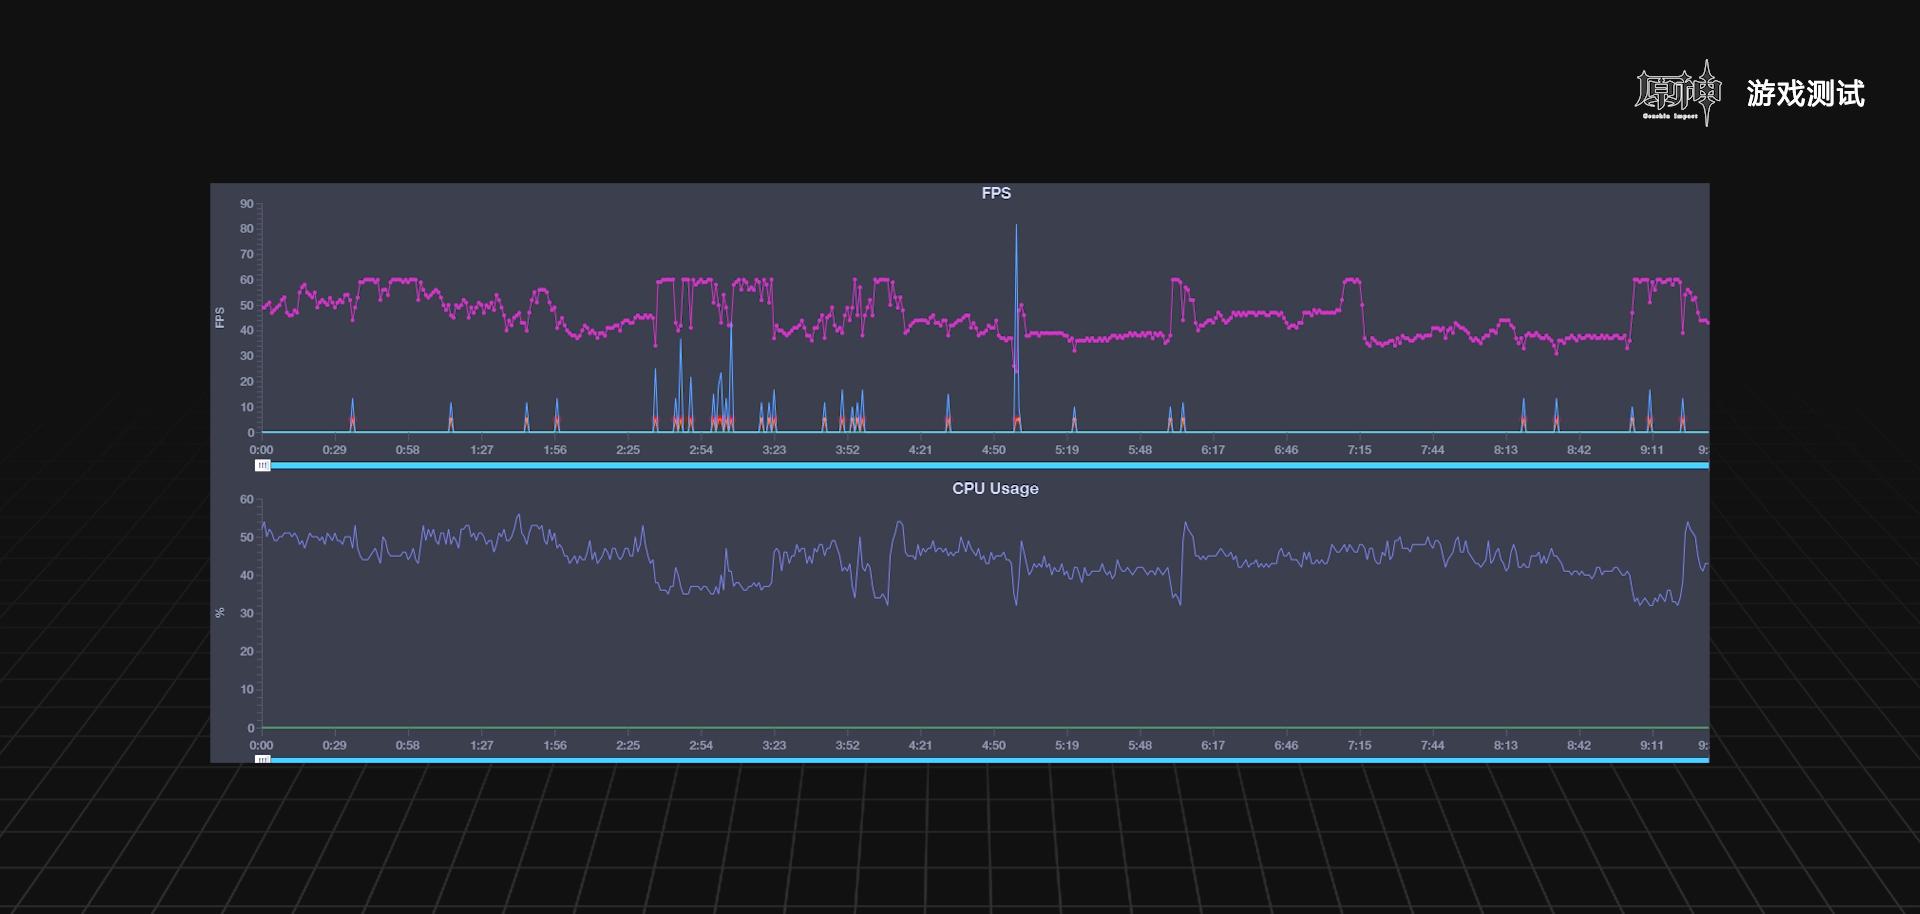Click the 5:19 time label on CPU axis
The image size is (1920, 914).
pos(1067,745)
